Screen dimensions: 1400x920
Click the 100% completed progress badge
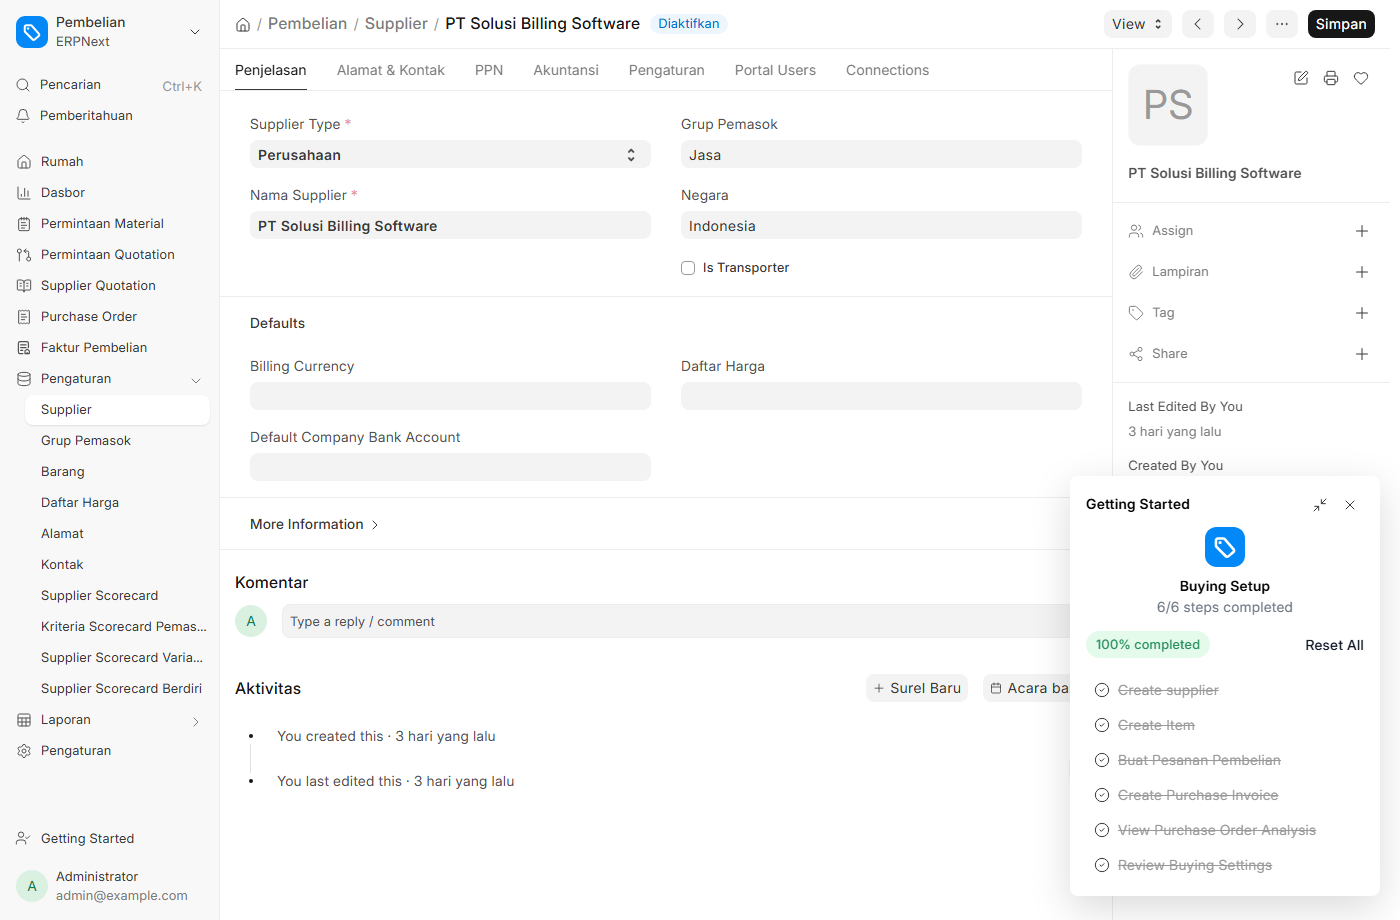(x=1148, y=645)
